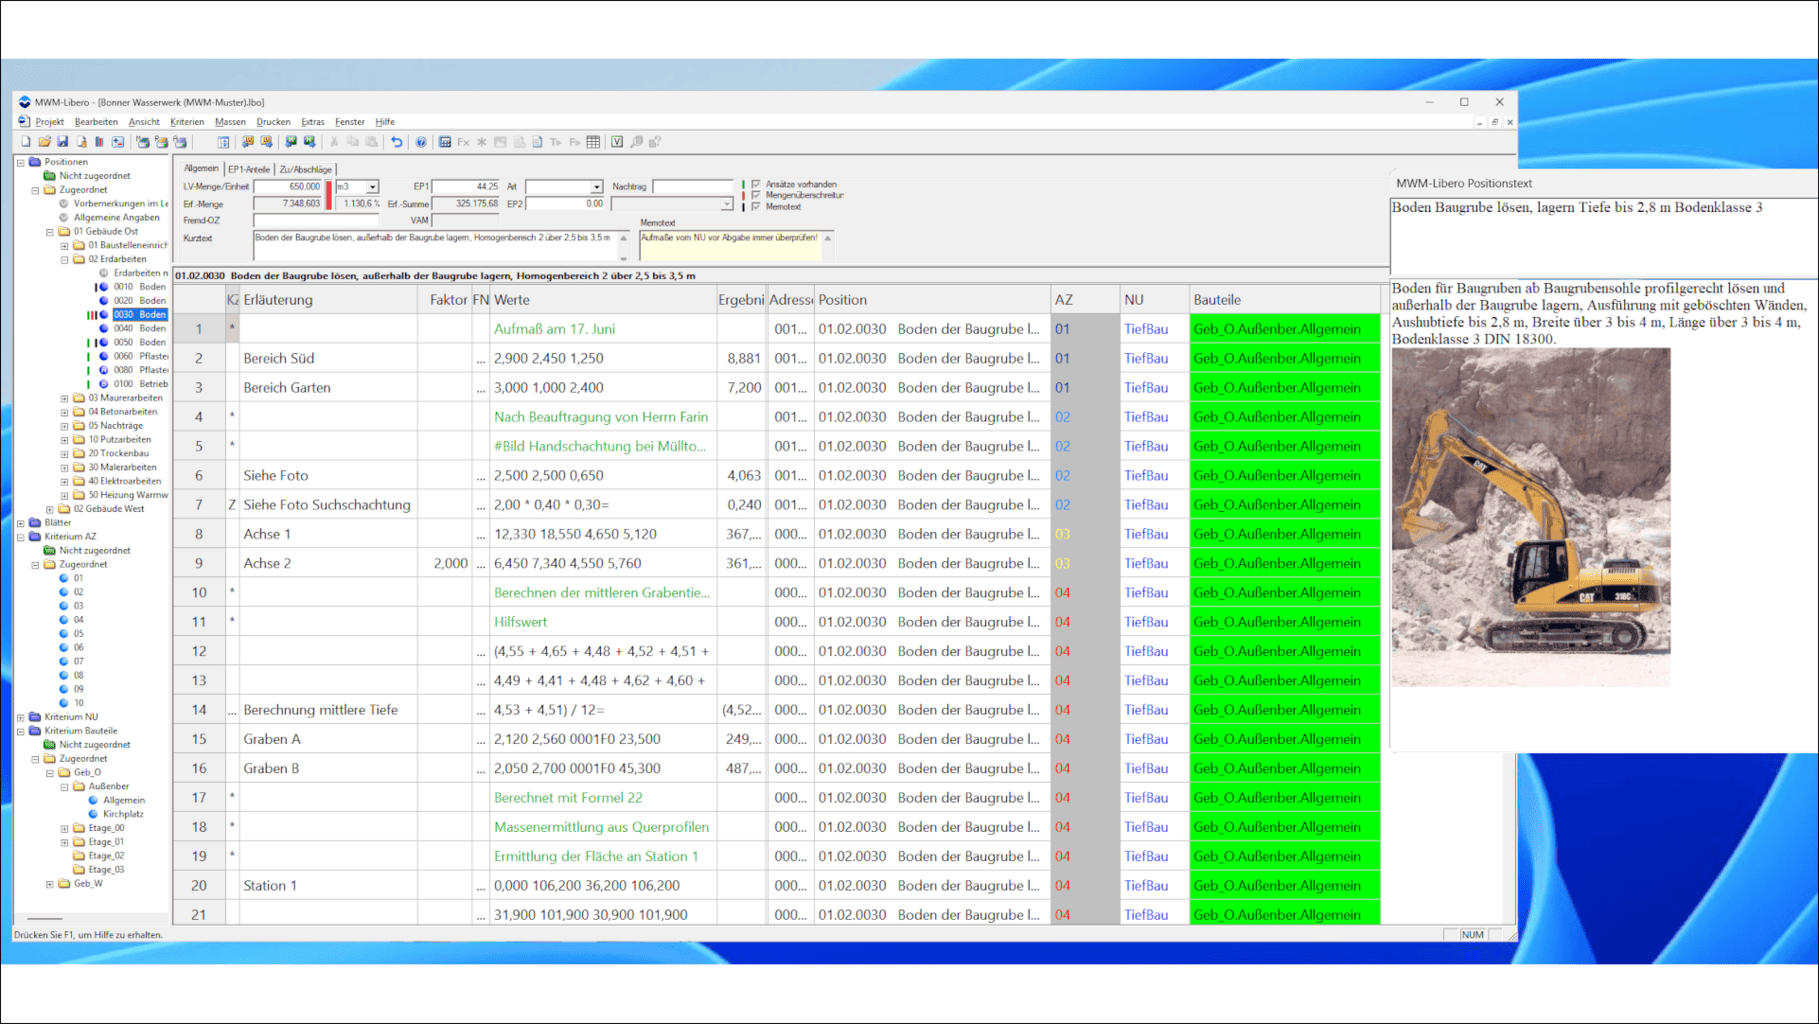This screenshot has height=1024, width=1819.
Task: Click the table grid toolbar icon
Action: coord(593,142)
